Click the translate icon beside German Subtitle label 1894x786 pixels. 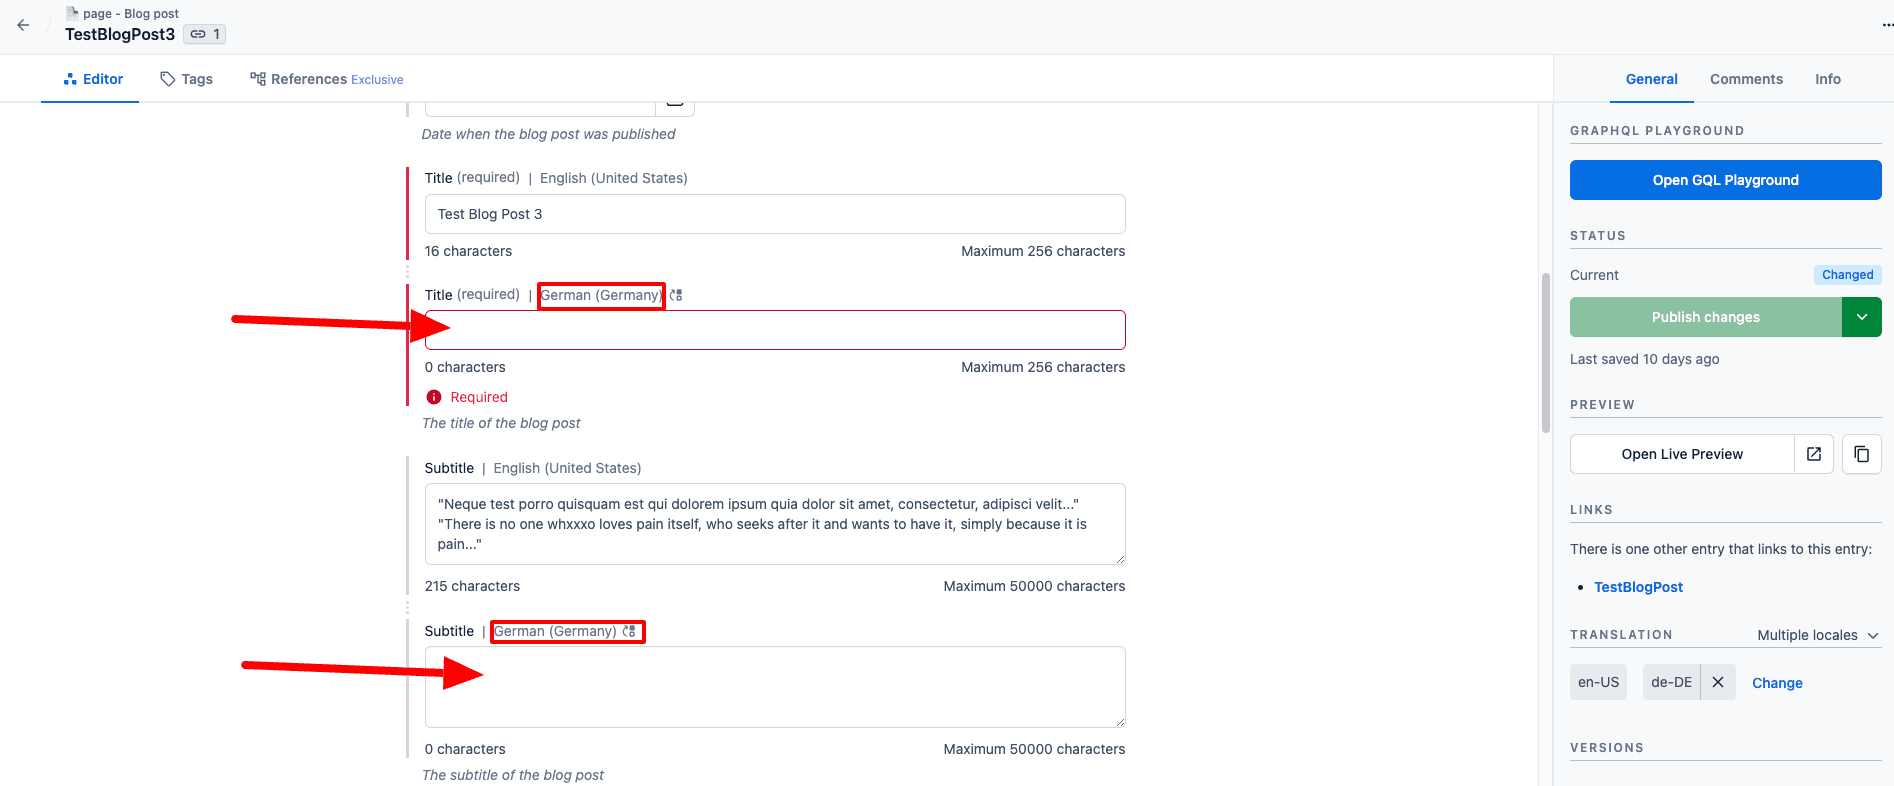coord(629,631)
